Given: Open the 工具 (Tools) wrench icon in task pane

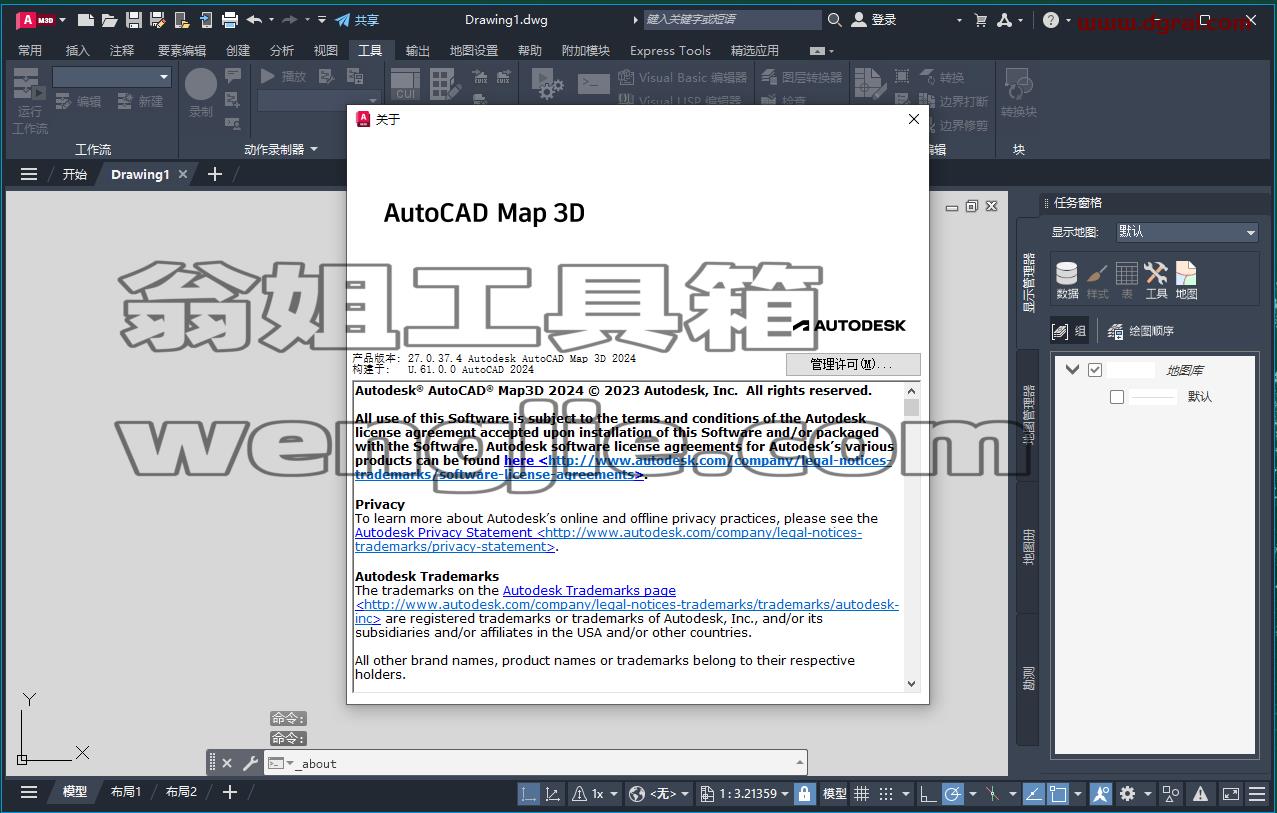Looking at the screenshot, I should click(1156, 280).
